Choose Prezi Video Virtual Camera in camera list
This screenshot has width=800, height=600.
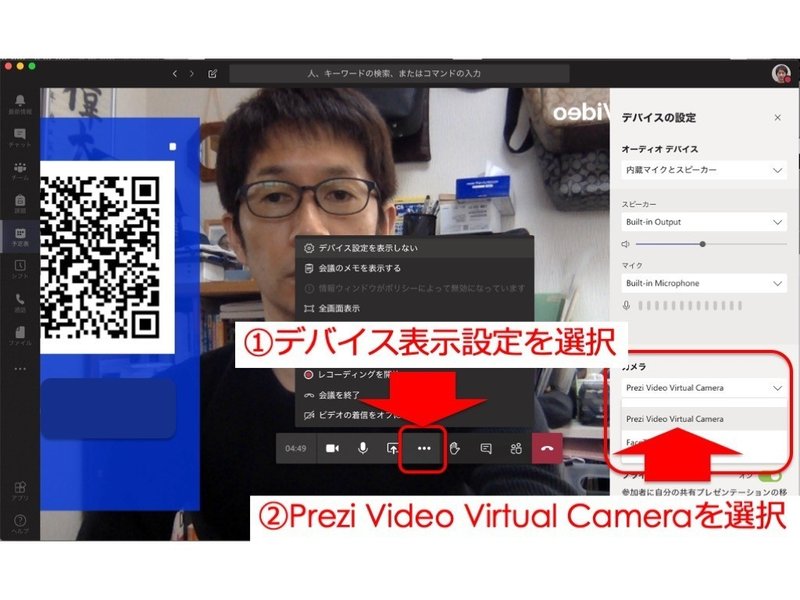(704, 419)
